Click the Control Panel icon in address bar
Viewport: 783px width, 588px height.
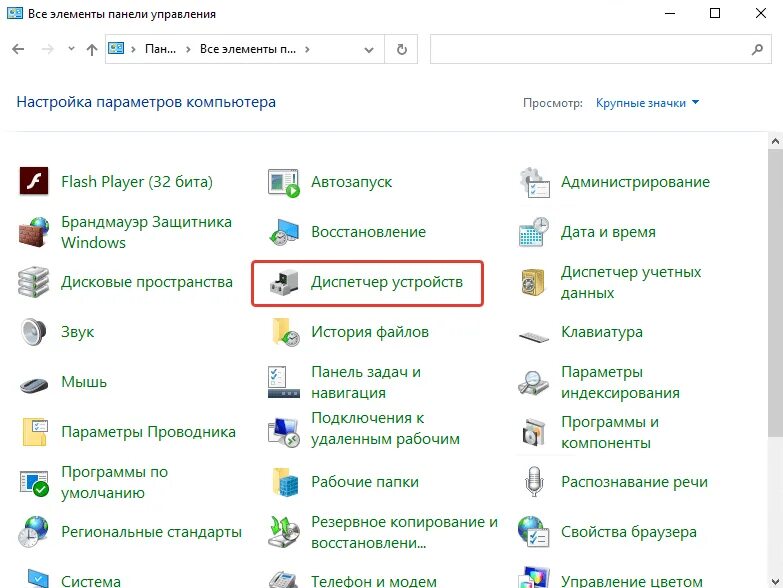click(116, 48)
